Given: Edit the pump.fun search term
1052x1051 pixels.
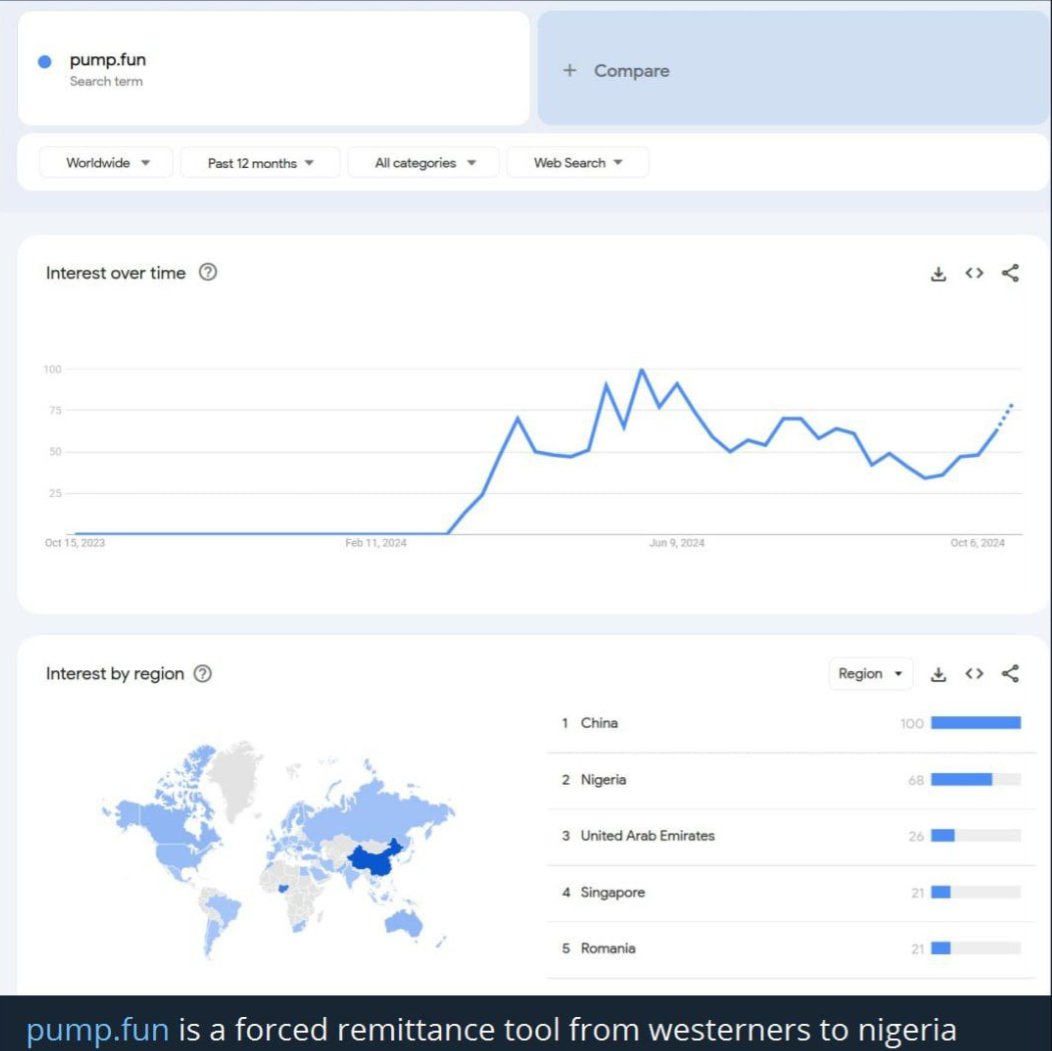Looking at the screenshot, I should pyautogui.click(x=274, y=68).
